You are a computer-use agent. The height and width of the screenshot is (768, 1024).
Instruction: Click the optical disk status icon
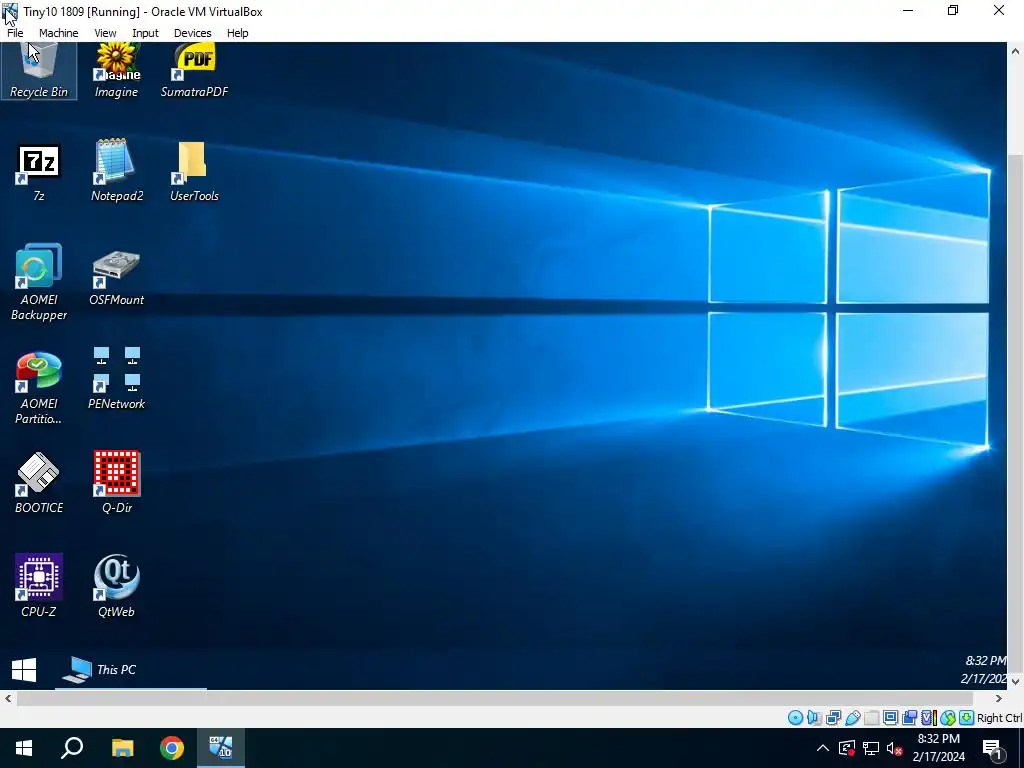pos(795,718)
